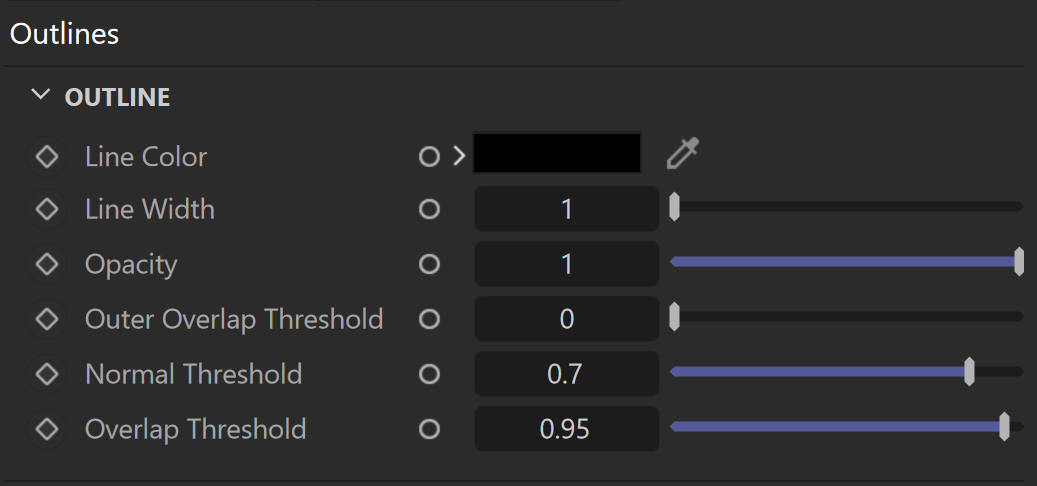Click the Overlap Threshold slider handle
The image size is (1037, 486).
click(1004, 426)
